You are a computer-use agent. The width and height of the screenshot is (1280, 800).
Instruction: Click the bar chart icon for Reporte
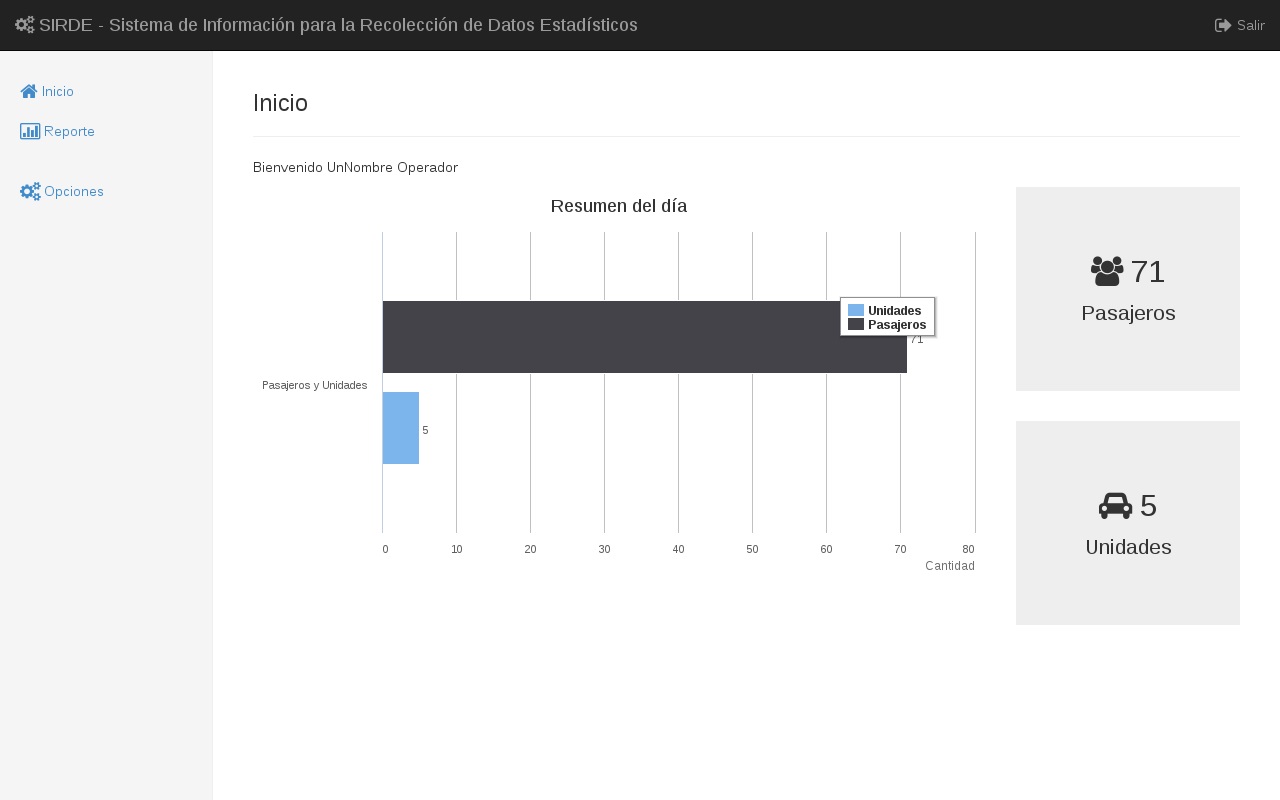pyautogui.click(x=30, y=131)
